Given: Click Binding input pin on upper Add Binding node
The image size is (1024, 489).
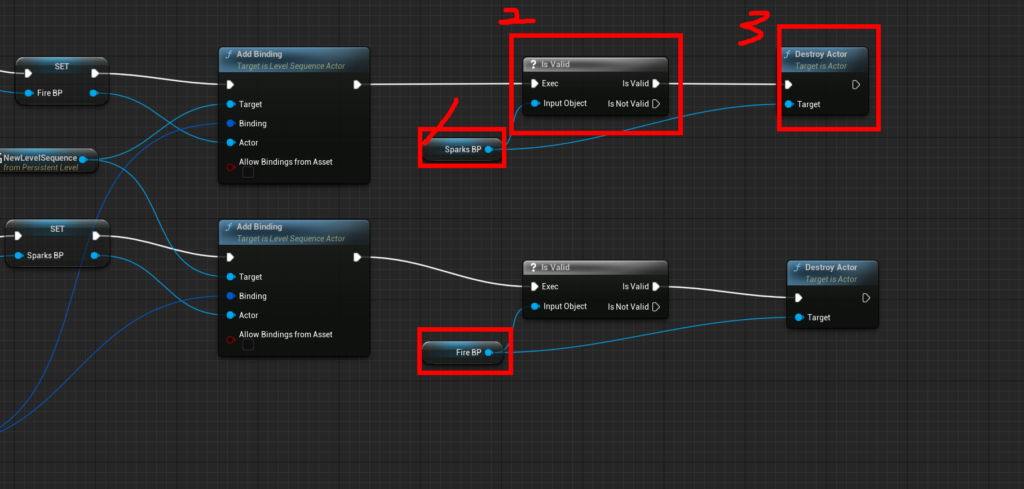Looking at the screenshot, I should point(232,123).
